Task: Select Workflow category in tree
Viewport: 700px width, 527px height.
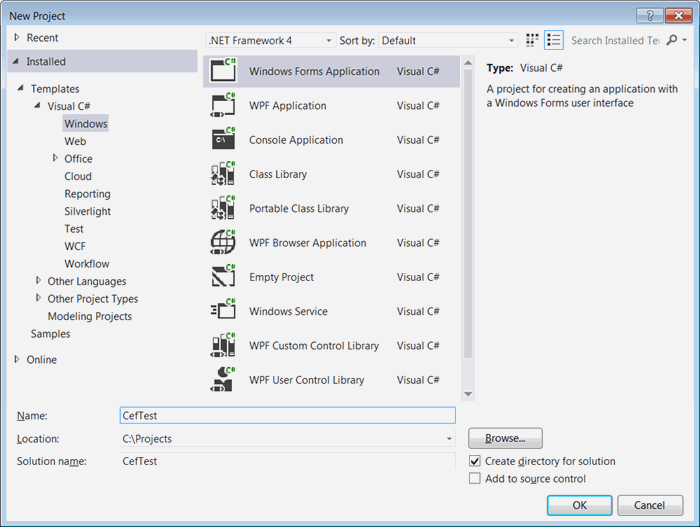Action: (x=87, y=264)
